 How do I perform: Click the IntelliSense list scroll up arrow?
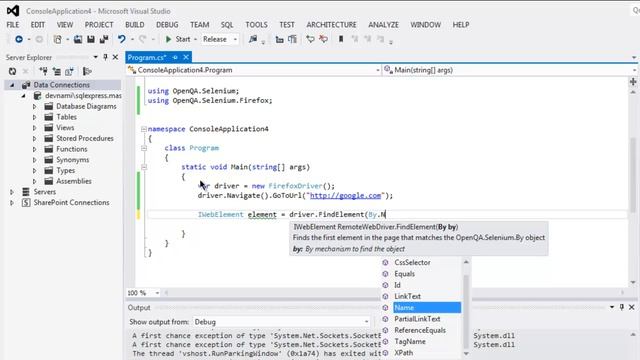(x=466, y=262)
